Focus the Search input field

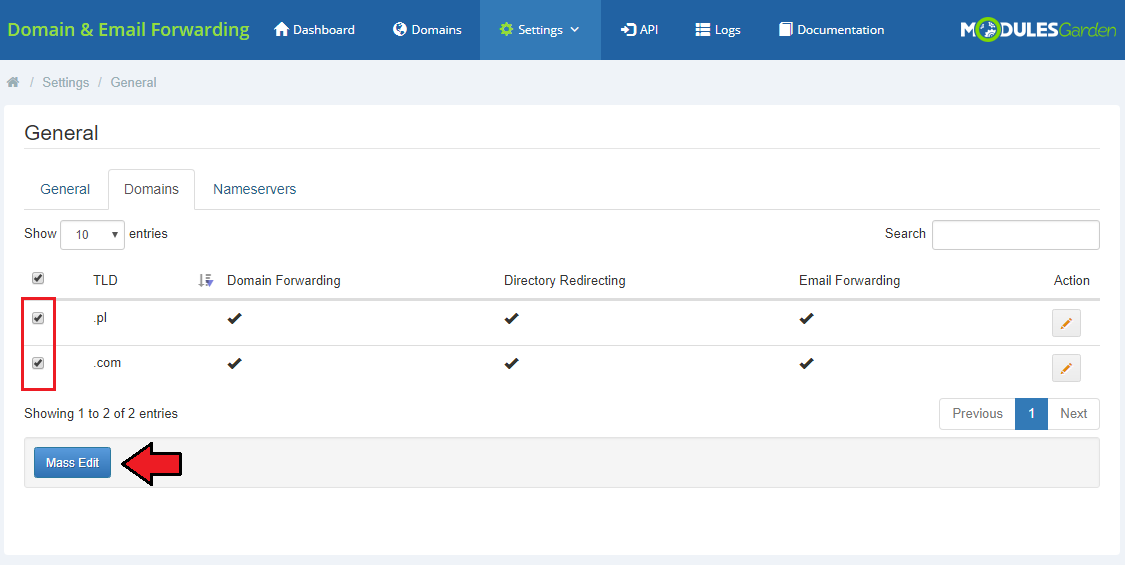tap(1015, 235)
